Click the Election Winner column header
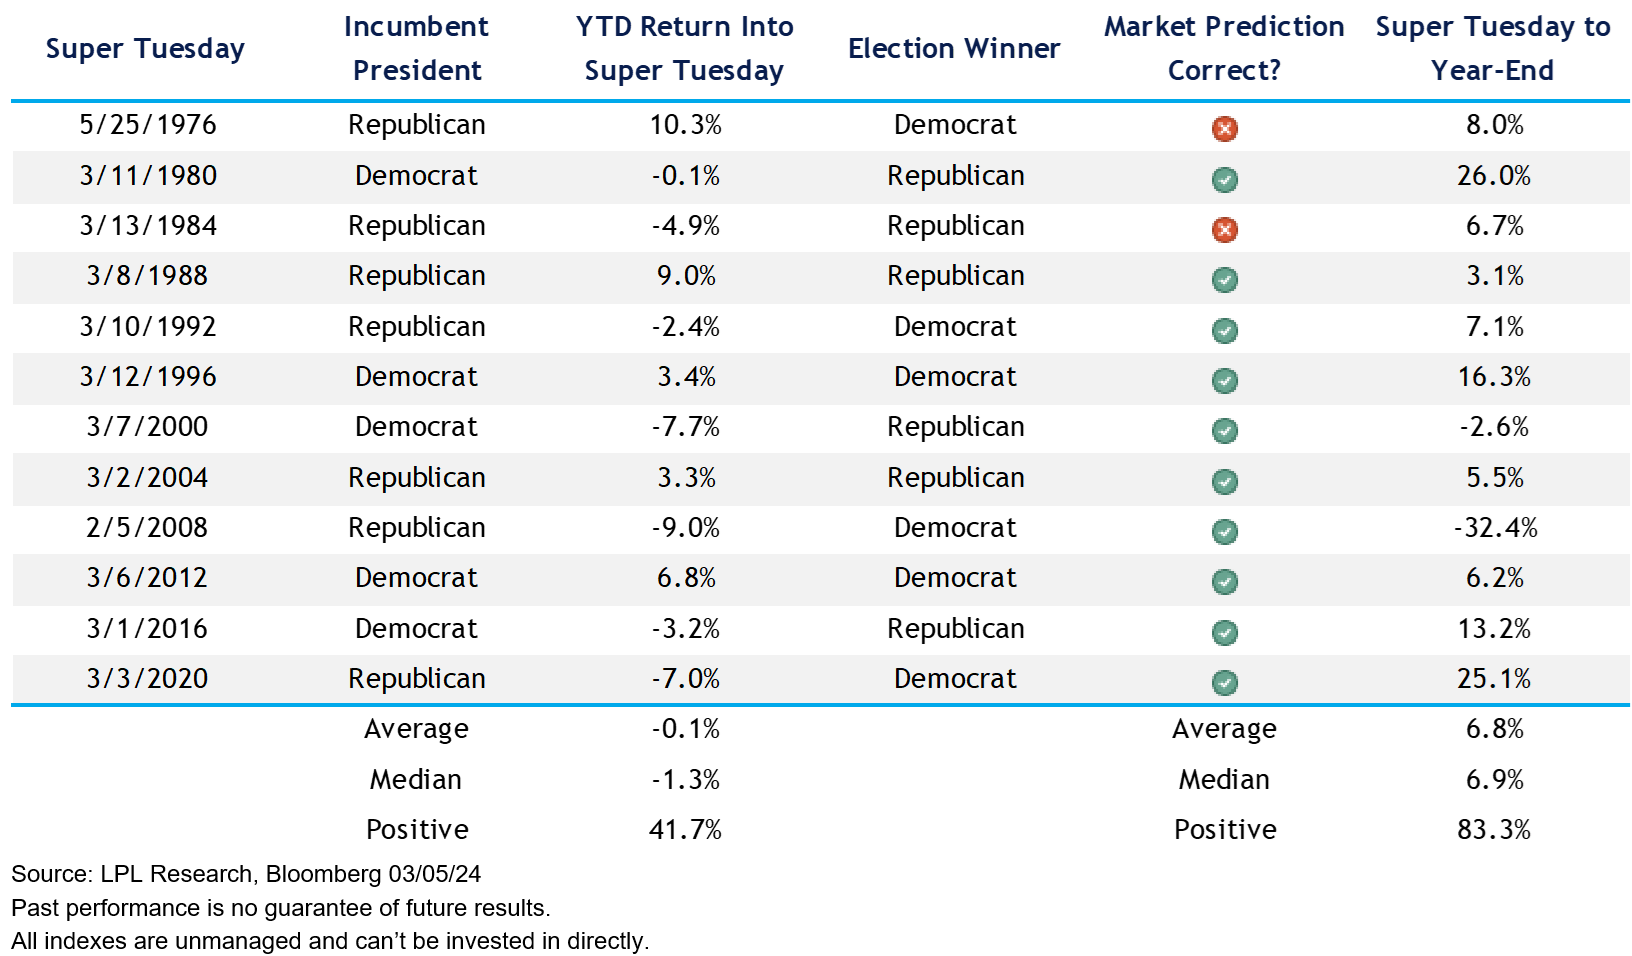1632x956 pixels. pyautogui.click(x=954, y=48)
